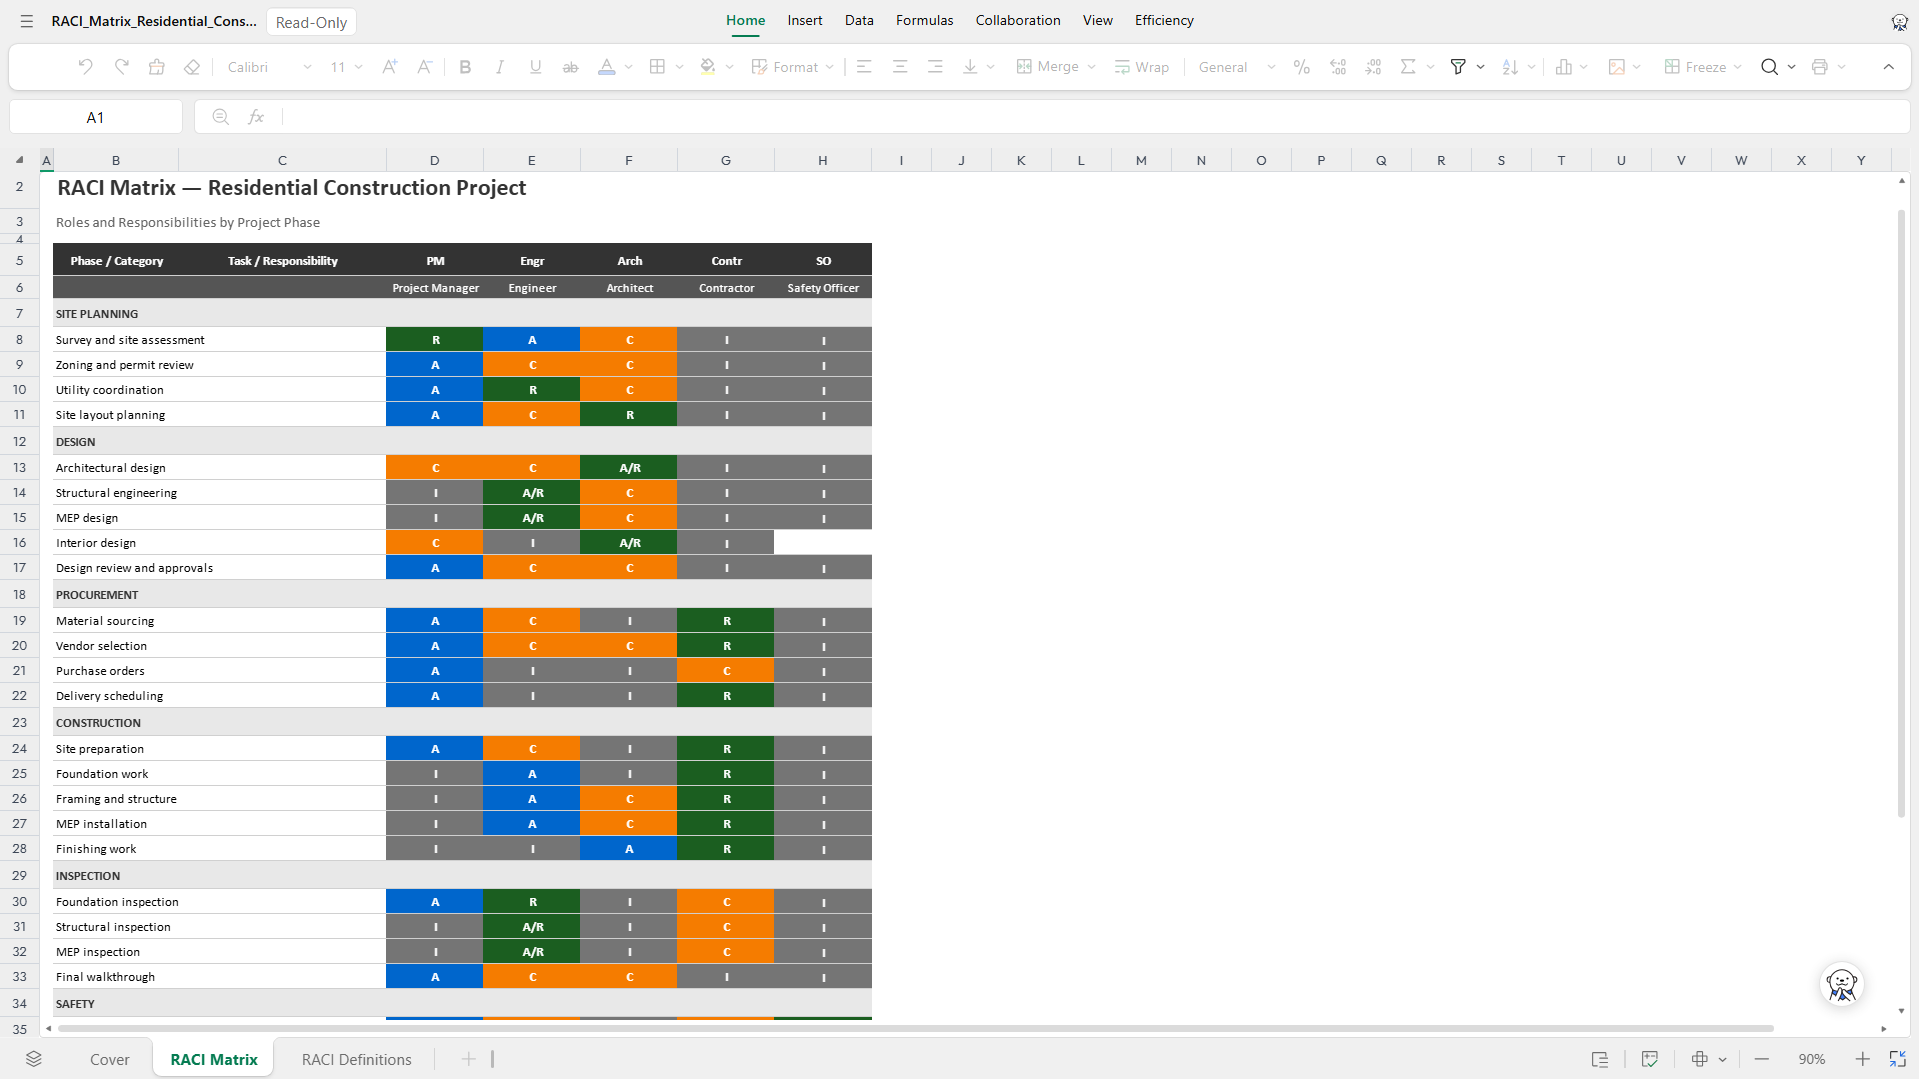
Task: Increase font size icon
Action: (390, 67)
